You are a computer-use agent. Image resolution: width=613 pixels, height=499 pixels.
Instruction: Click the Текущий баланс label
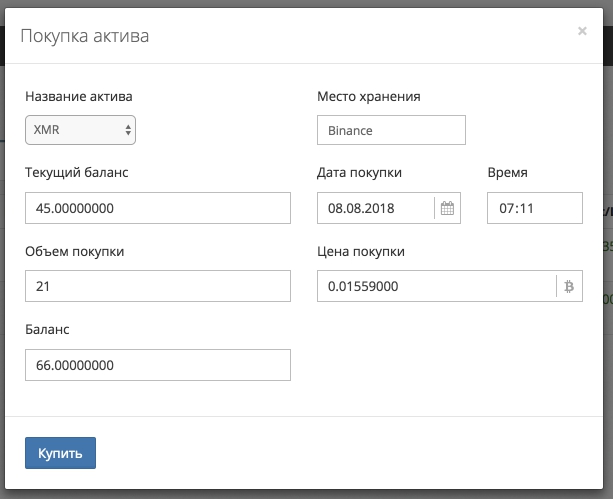(76, 172)
